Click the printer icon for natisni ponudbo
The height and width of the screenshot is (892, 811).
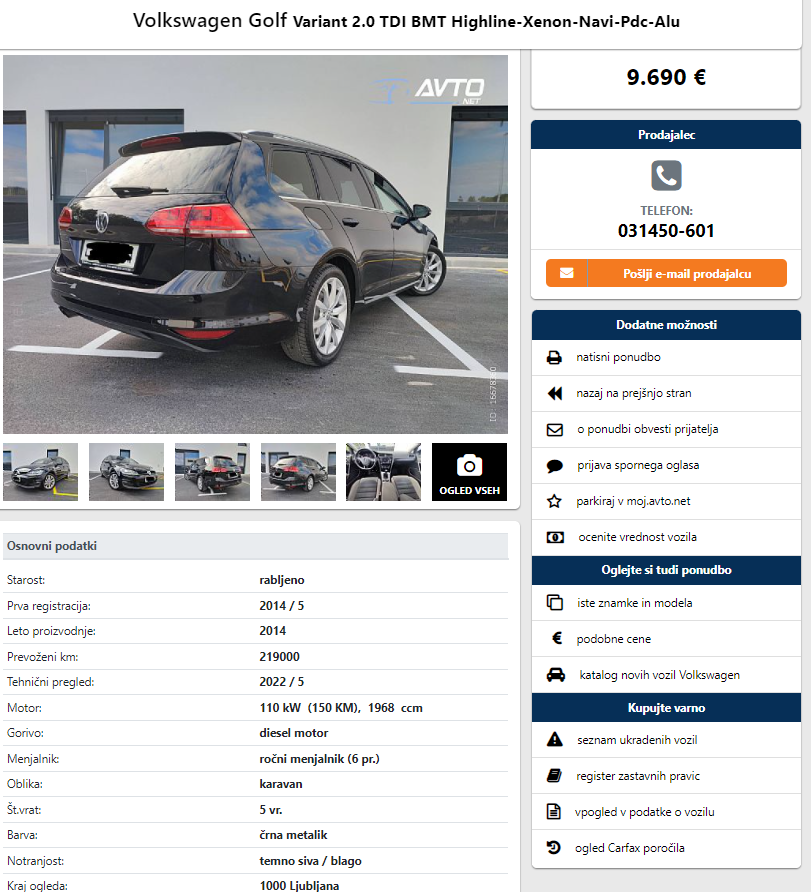pyautogui.click(x=554, y=358)
